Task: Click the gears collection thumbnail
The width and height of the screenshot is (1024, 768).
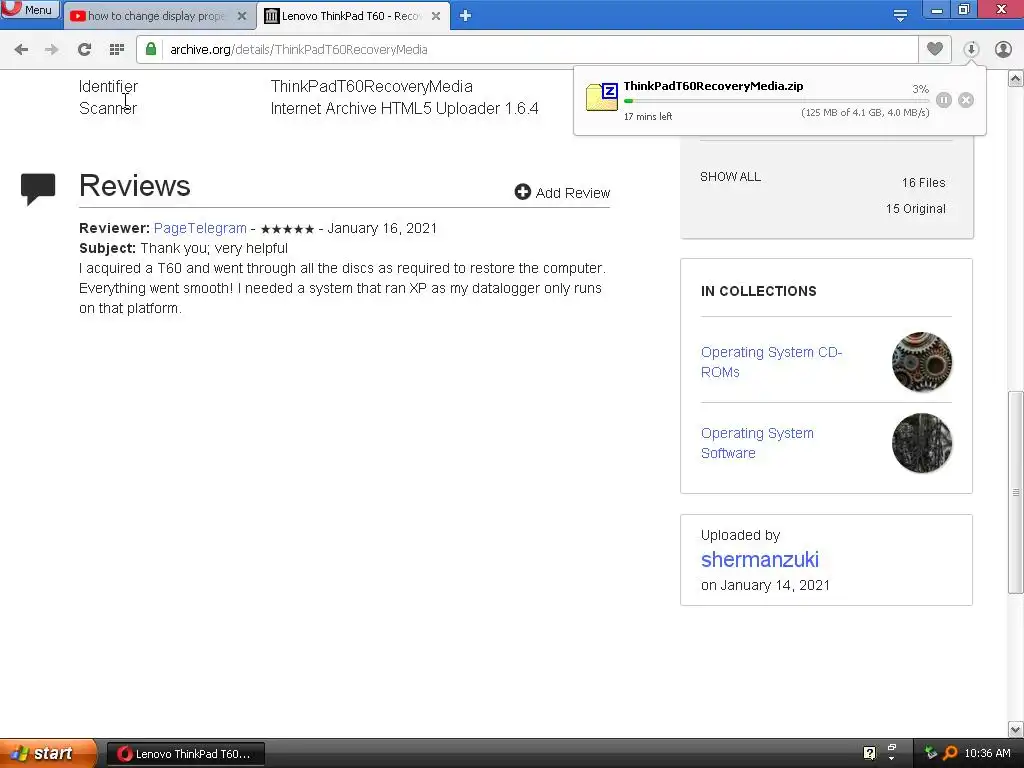Action: point(921,362)
